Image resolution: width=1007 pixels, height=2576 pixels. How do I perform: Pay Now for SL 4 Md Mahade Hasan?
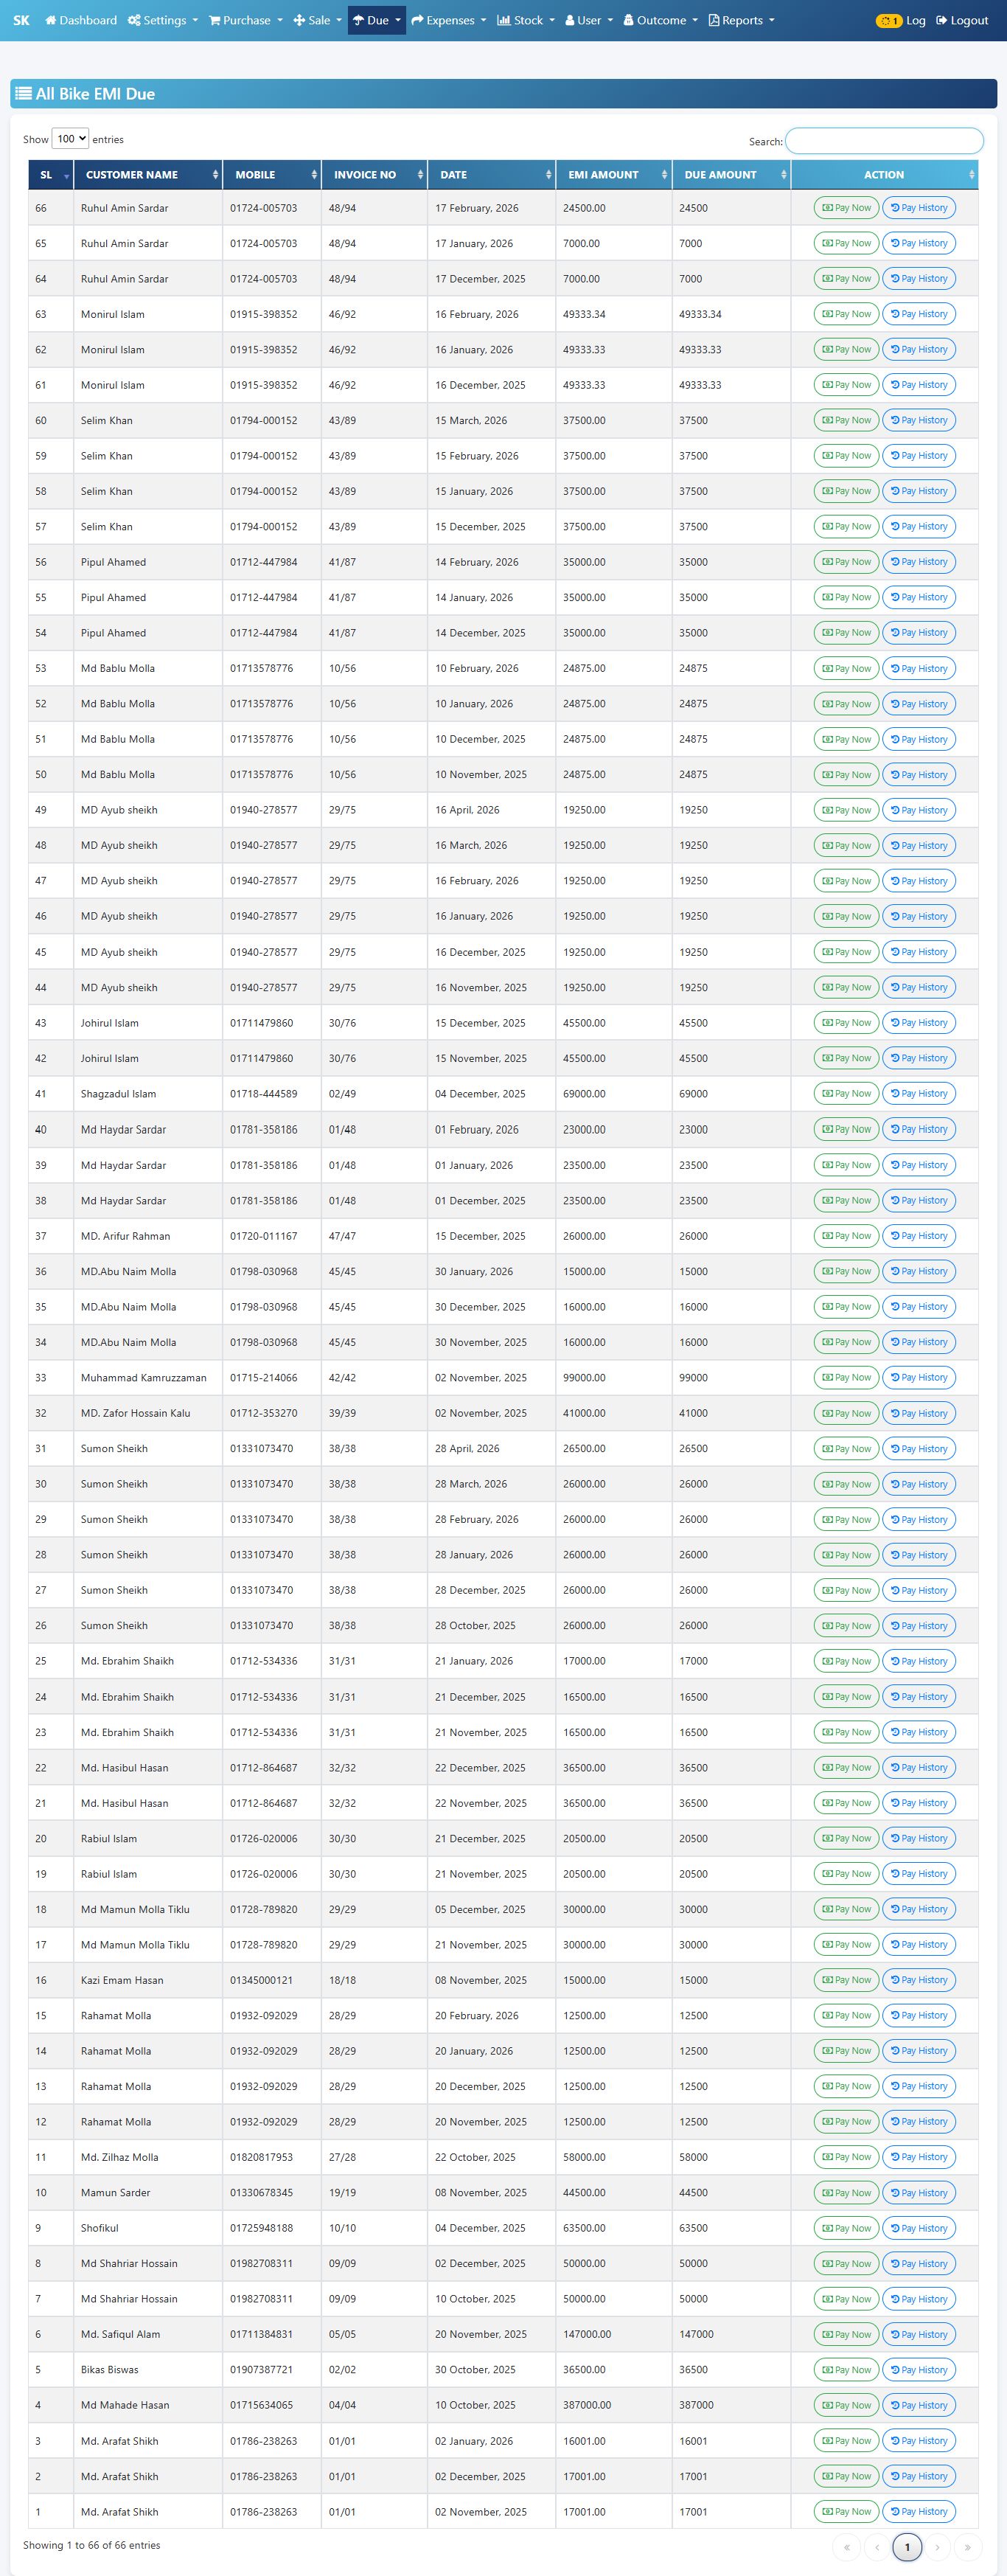[846, 2406]
